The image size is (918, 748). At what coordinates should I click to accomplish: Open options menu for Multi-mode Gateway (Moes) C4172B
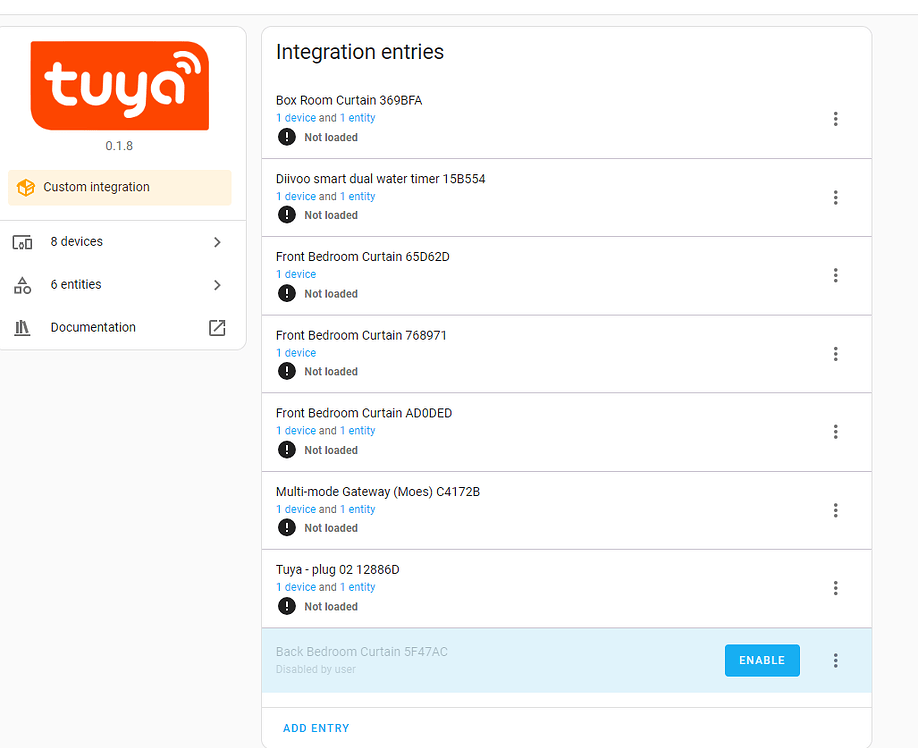pyautogui.click(x=835, y=510)
